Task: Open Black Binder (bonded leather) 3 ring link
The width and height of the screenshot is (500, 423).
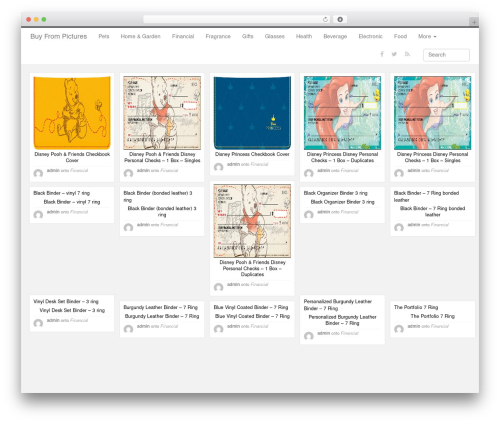Action: tap(162, 211)
